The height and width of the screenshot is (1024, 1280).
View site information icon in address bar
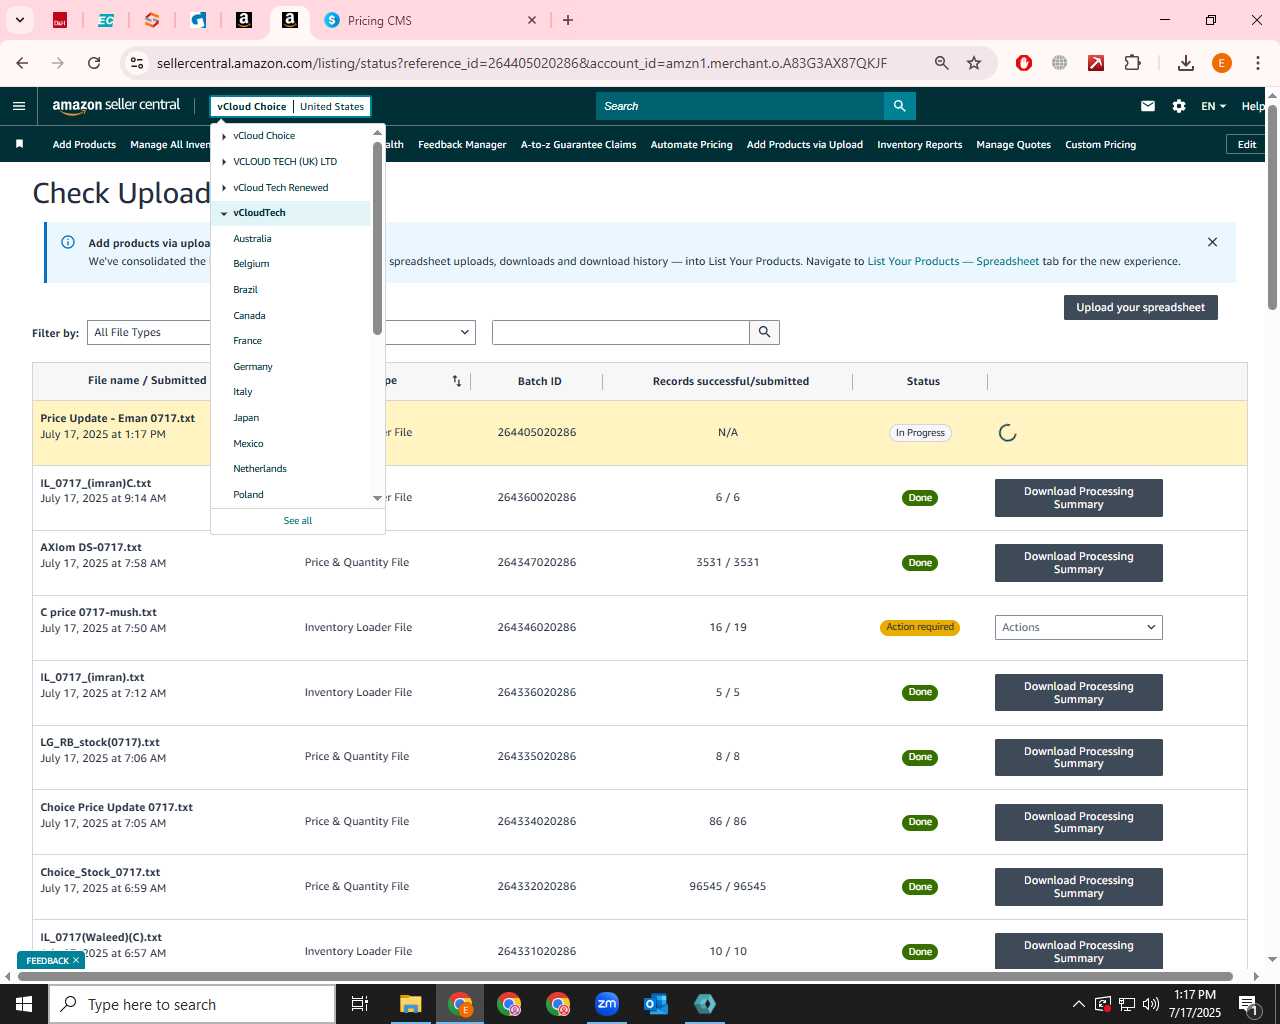tap(137, 63)
